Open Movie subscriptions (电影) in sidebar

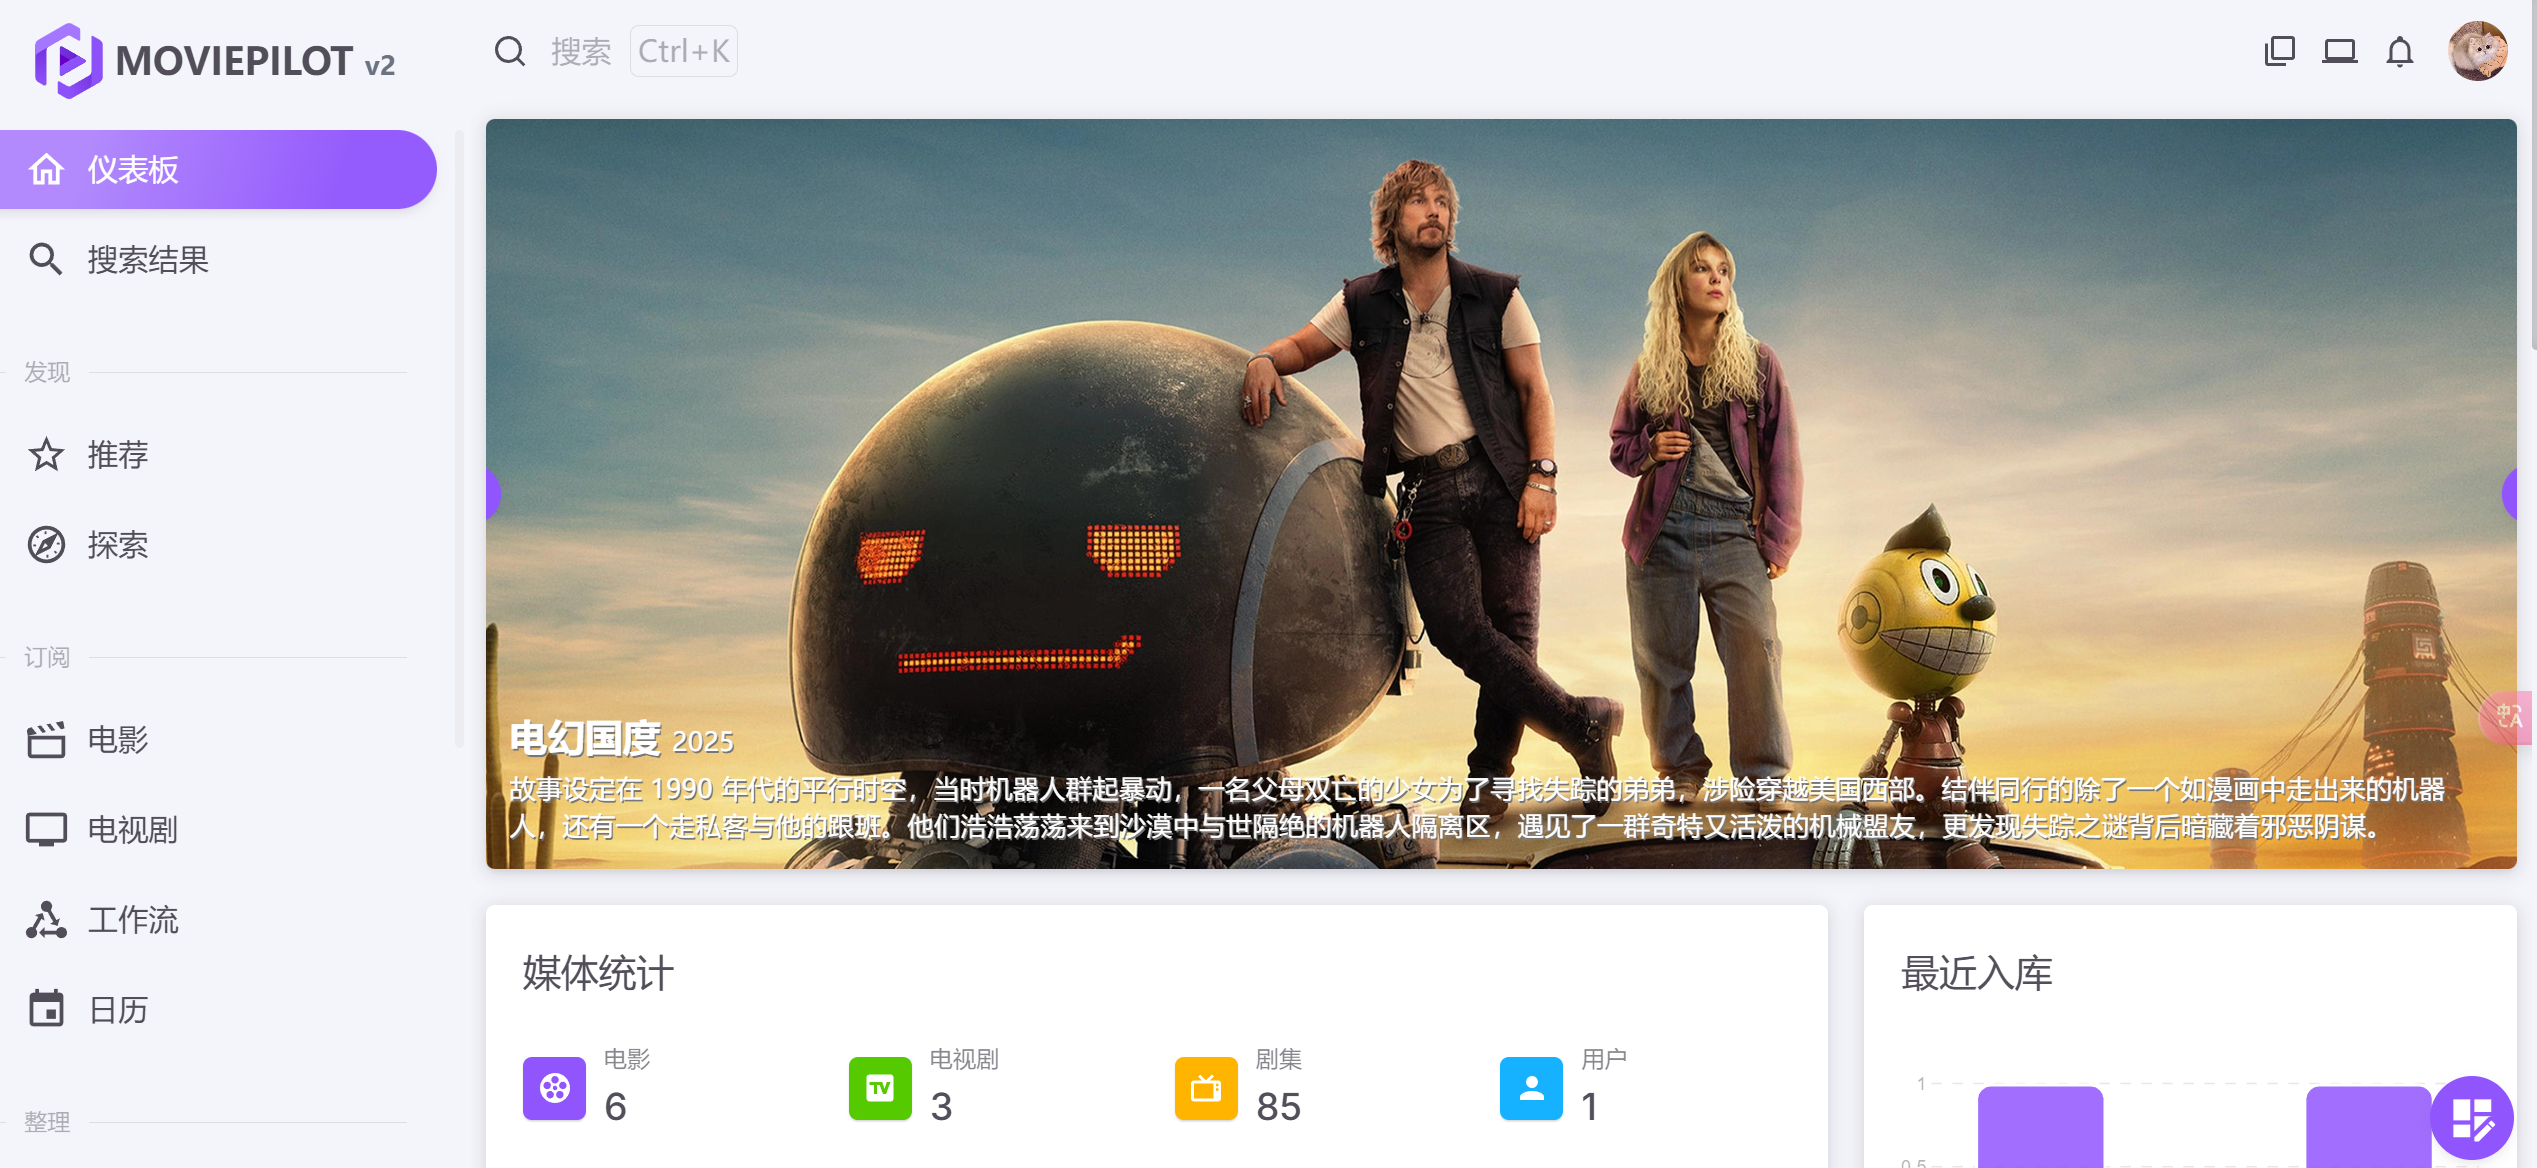[218, 740]
